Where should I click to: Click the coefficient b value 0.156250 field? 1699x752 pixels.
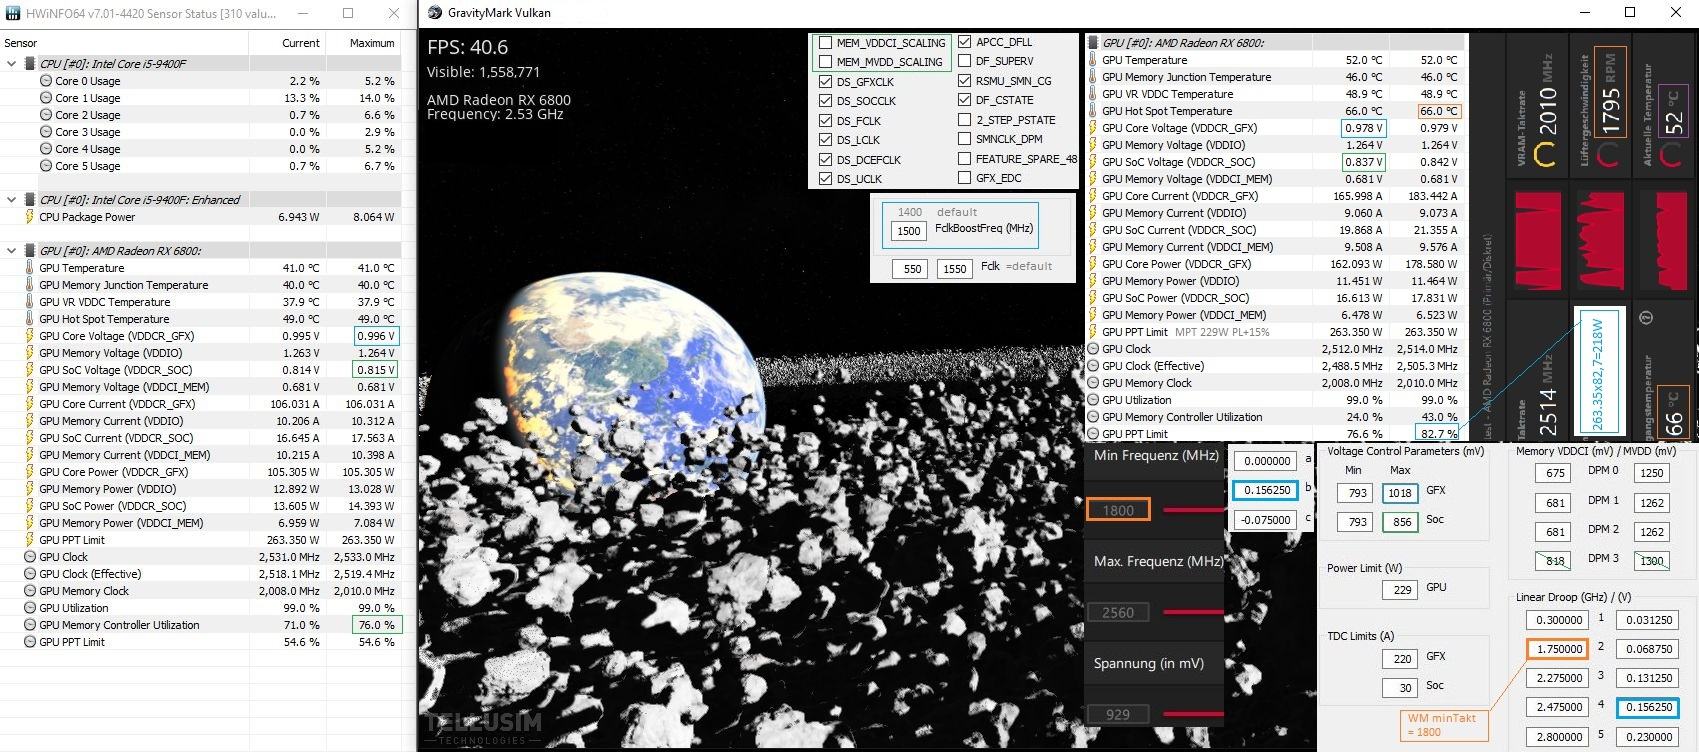(x=1266, y=490)
